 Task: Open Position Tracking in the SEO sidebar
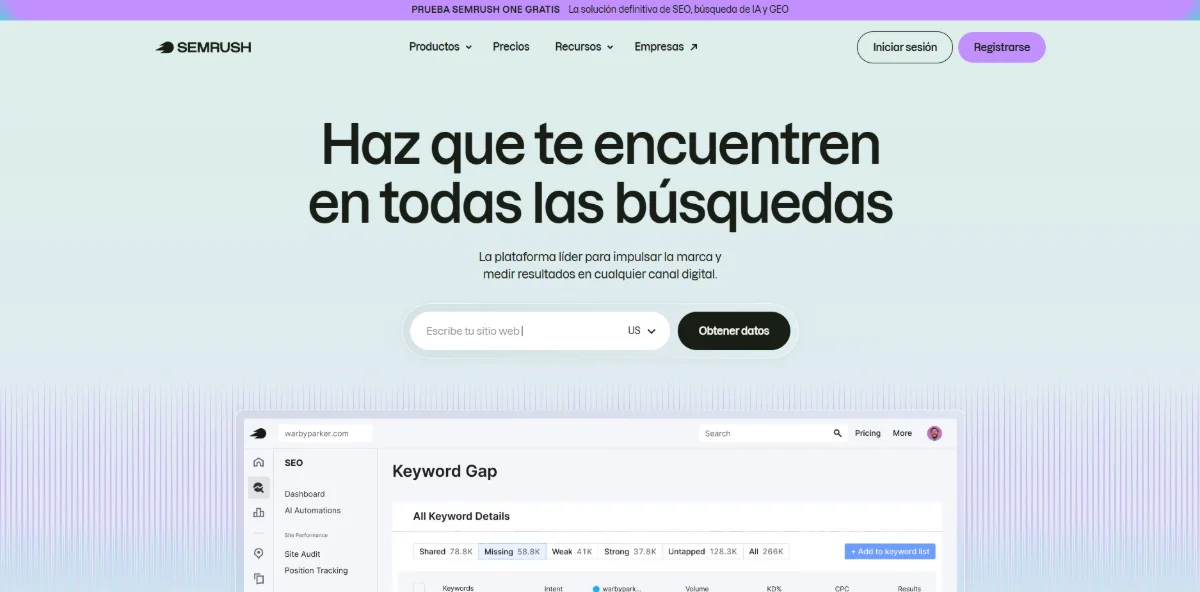(x=316, y=570)
